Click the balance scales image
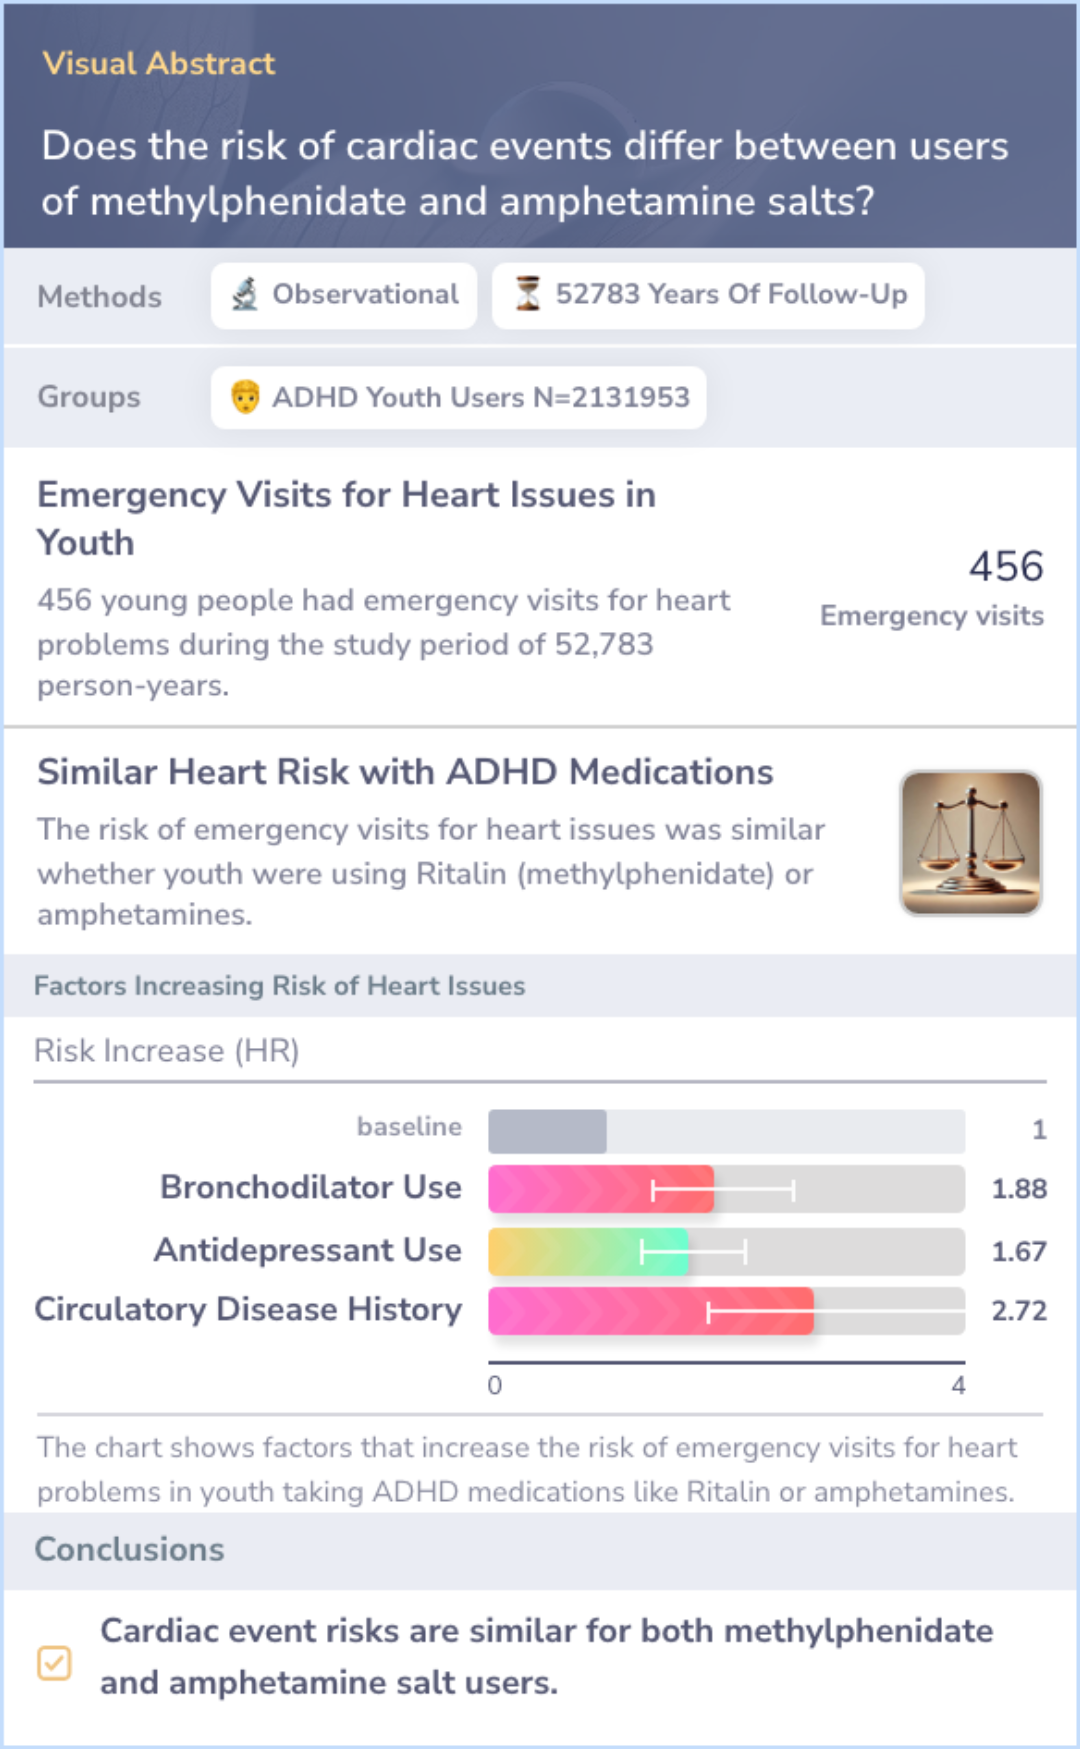This screenshot has width=1080, height=1749. click(971, 842)
